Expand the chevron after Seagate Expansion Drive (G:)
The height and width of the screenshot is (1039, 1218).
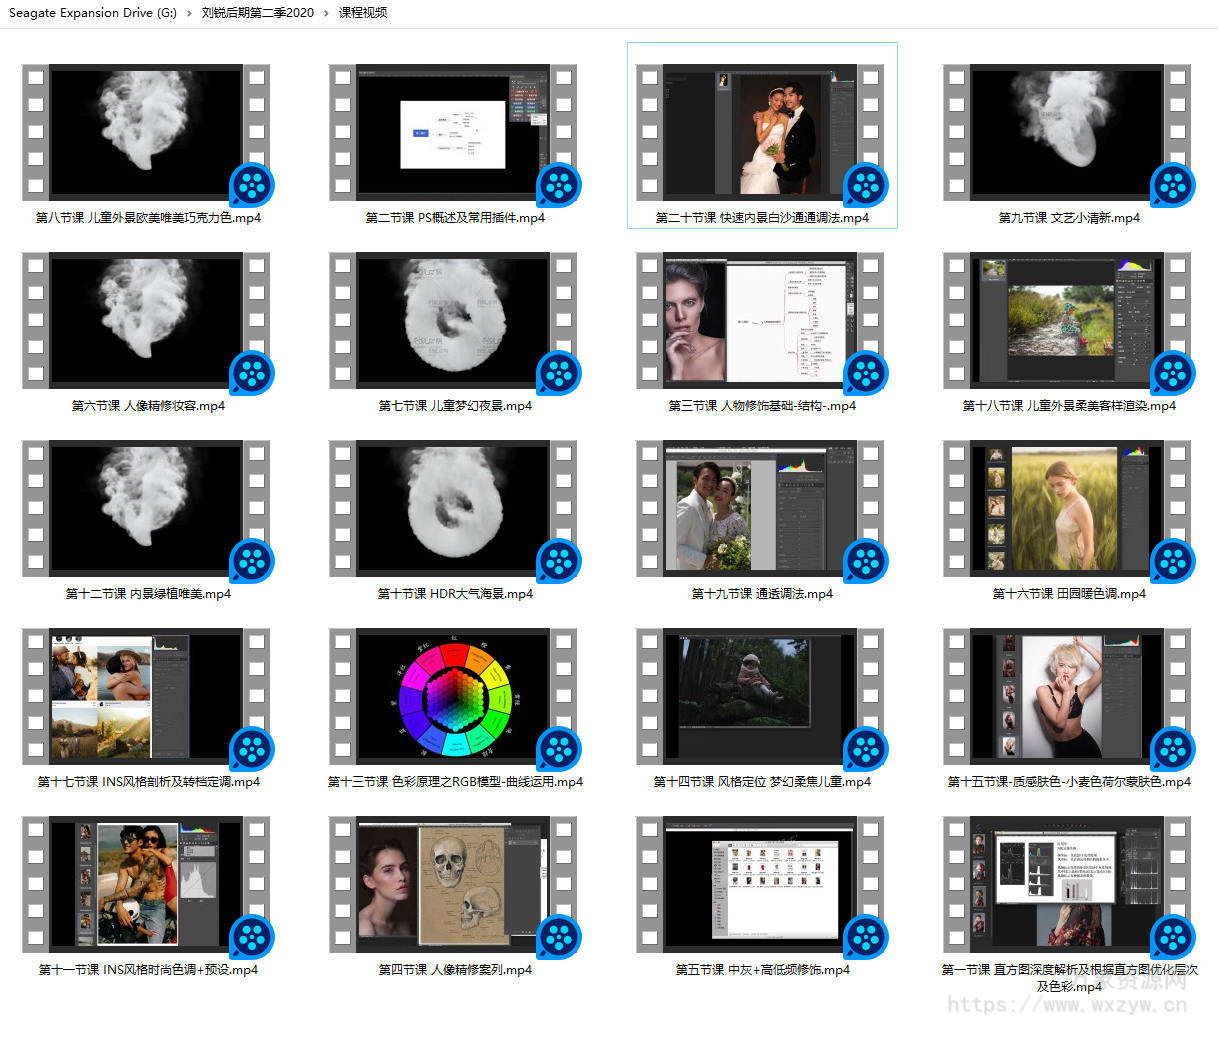[x=189, y=13]
